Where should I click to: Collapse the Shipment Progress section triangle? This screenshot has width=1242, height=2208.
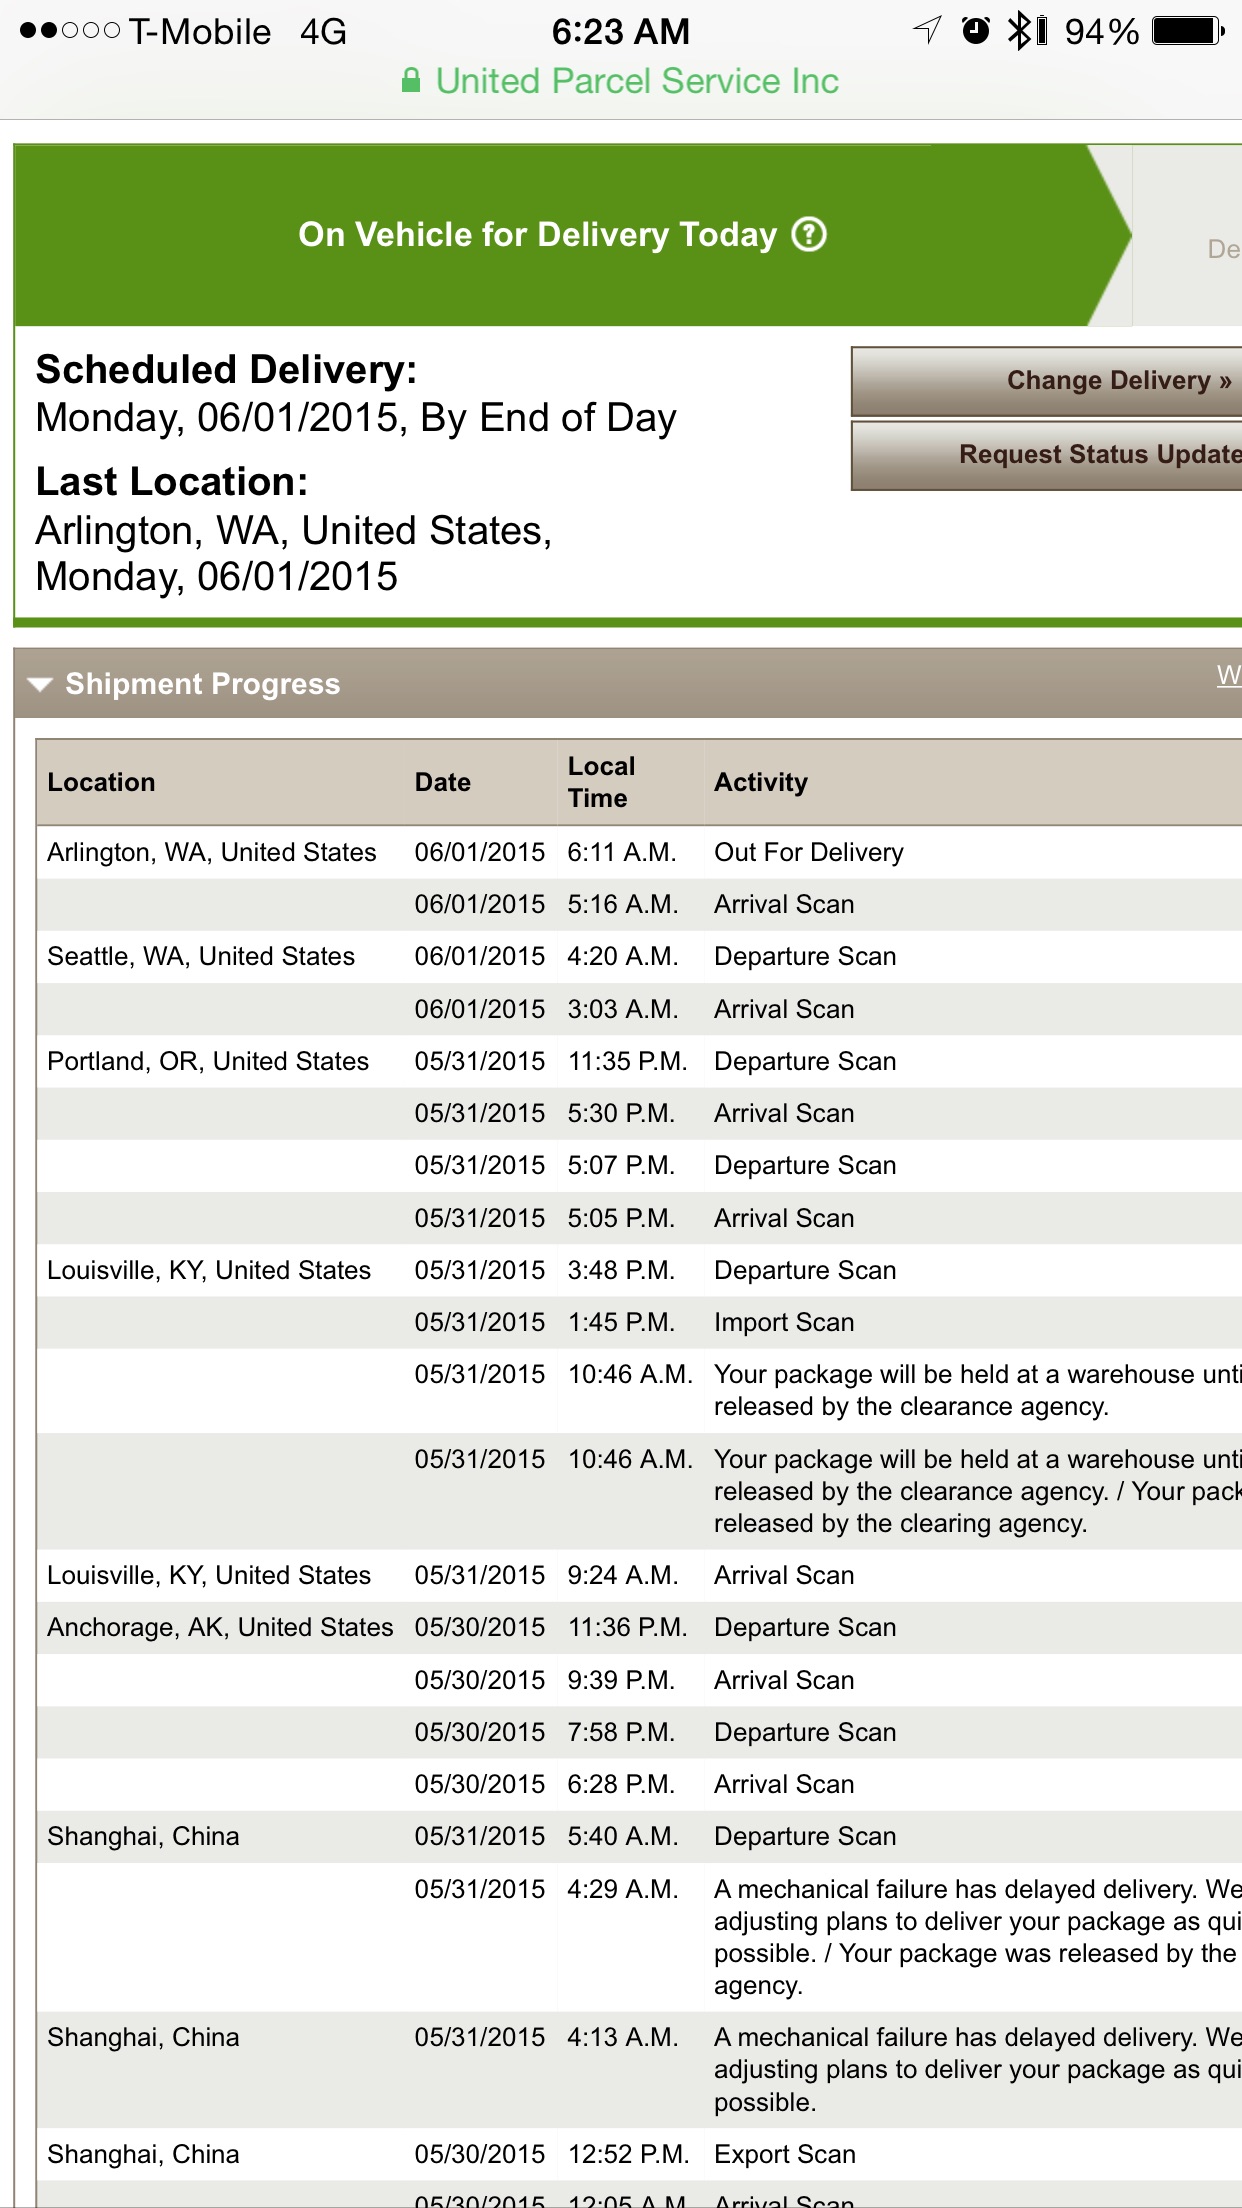(x=40, y=685)
